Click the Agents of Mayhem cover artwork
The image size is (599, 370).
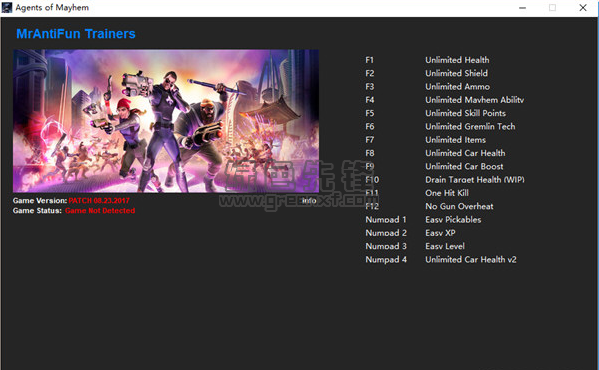click(x=166, y=121)
